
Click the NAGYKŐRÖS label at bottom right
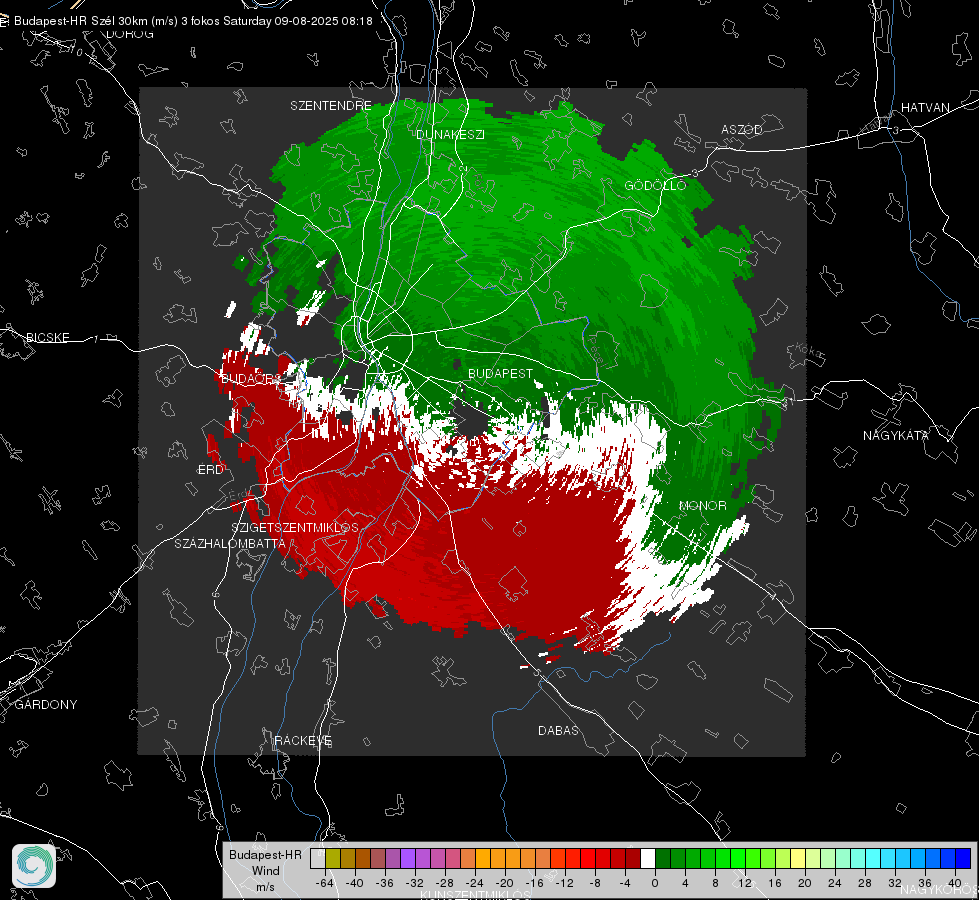click(x=939, y=889)
